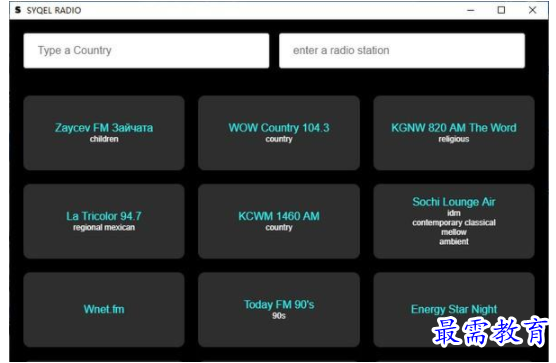Click the SYQEL RADIO title text
The width and height of the screenshot is (556, 363).
click(54, 11)
